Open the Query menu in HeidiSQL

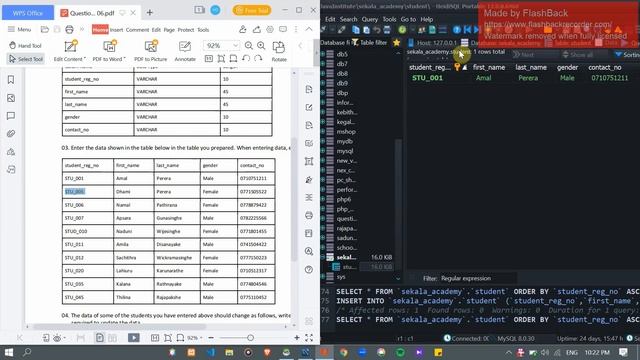tap(369, 19)
